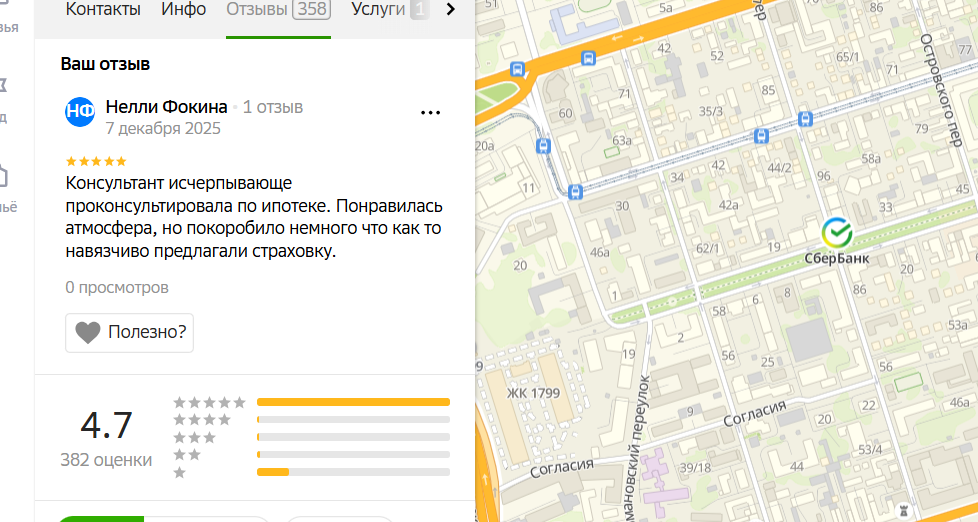Click the landmark tower icon on the map

click(904, 511)
